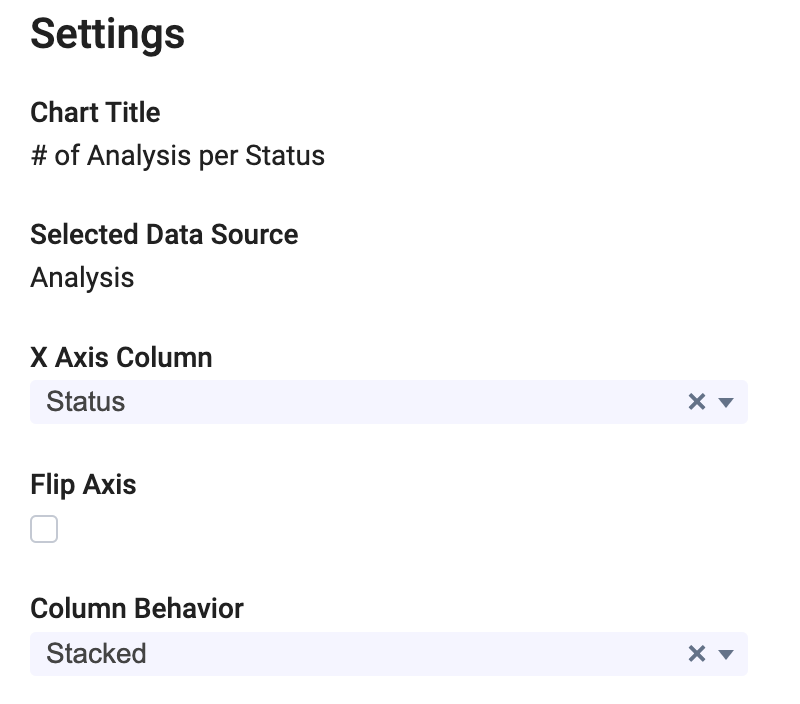Click the Column Behavior label
Image resolution: width=800 pixels, height=704 pixels.
[x=137, y=608]
